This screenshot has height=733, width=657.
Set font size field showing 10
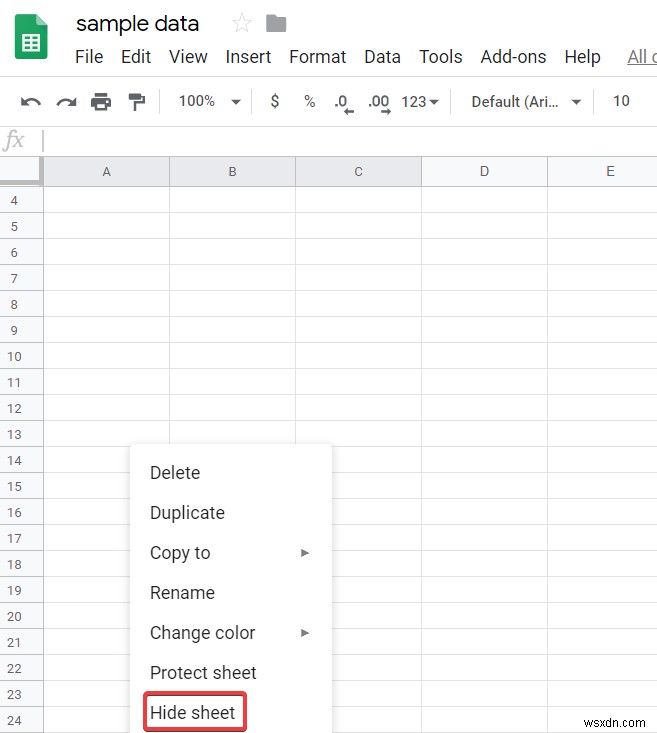pyautogui.click(x=621, y=101)
